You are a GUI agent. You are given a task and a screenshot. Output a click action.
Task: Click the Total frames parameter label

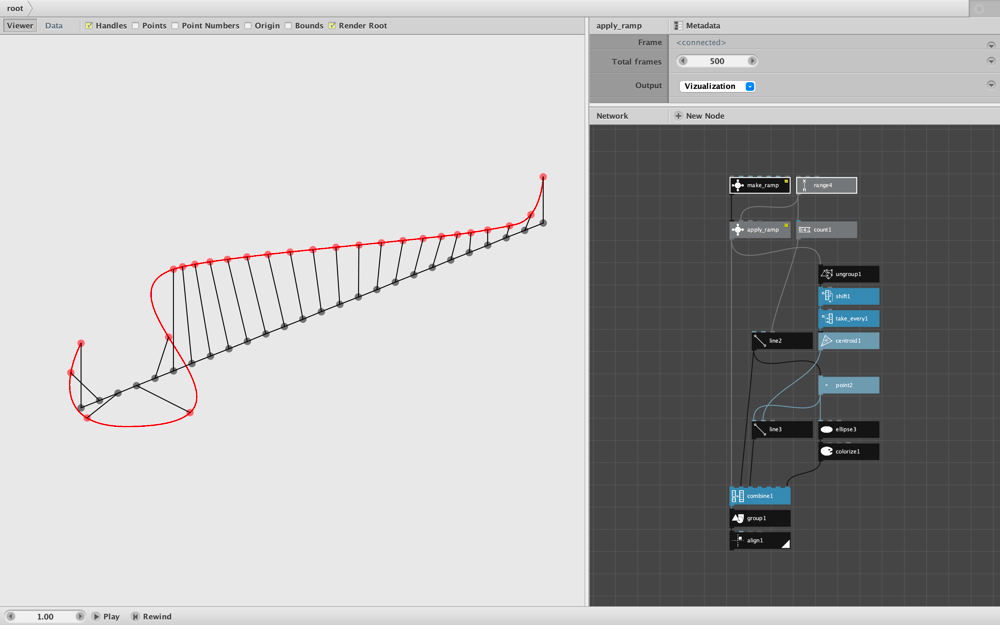point(636,62)
